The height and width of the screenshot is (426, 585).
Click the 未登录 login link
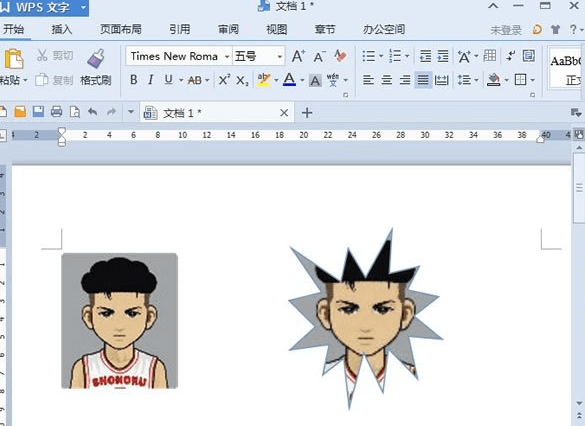(506, 30)
